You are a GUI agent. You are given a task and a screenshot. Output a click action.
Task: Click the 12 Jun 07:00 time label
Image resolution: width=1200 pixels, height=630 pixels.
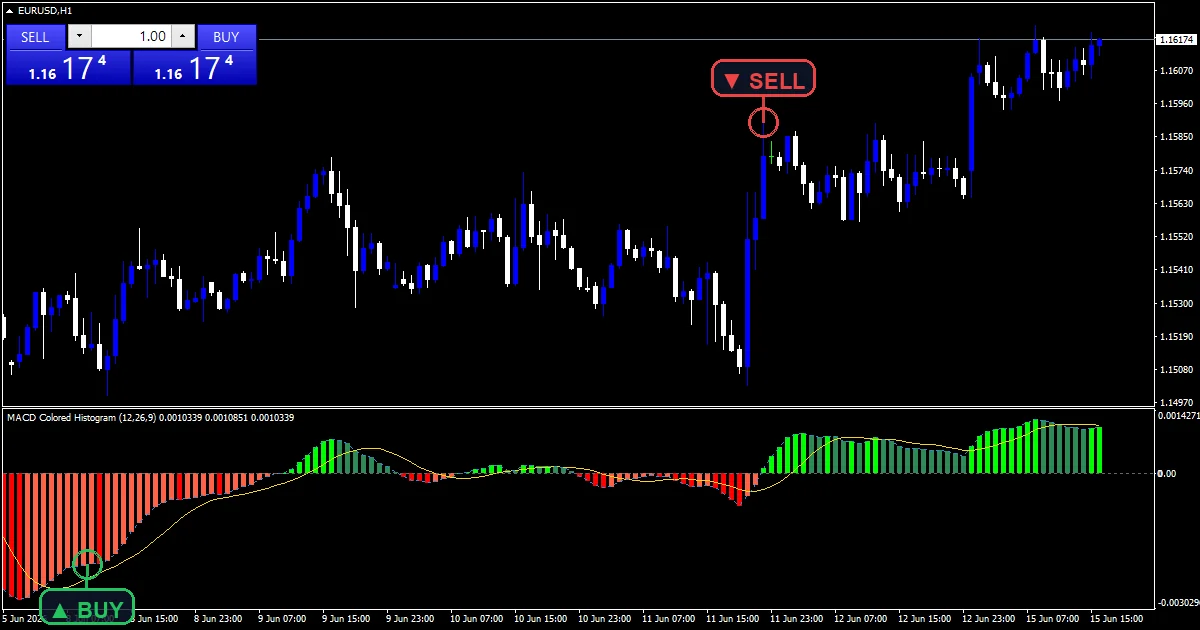859,619
